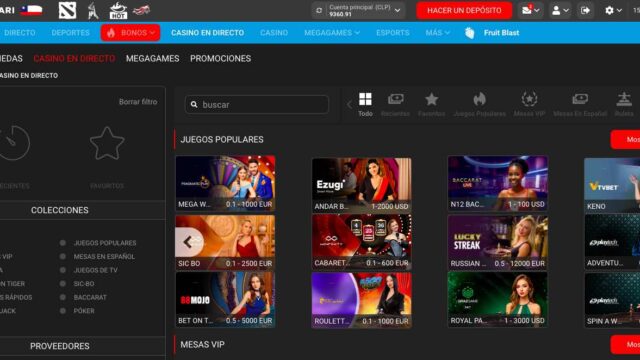Image resolution: width=640 pixels, height=360 pixels.
Task: Open Sic Bo game thumbnail
Action: pyautogui.click(x=225, y=242)
